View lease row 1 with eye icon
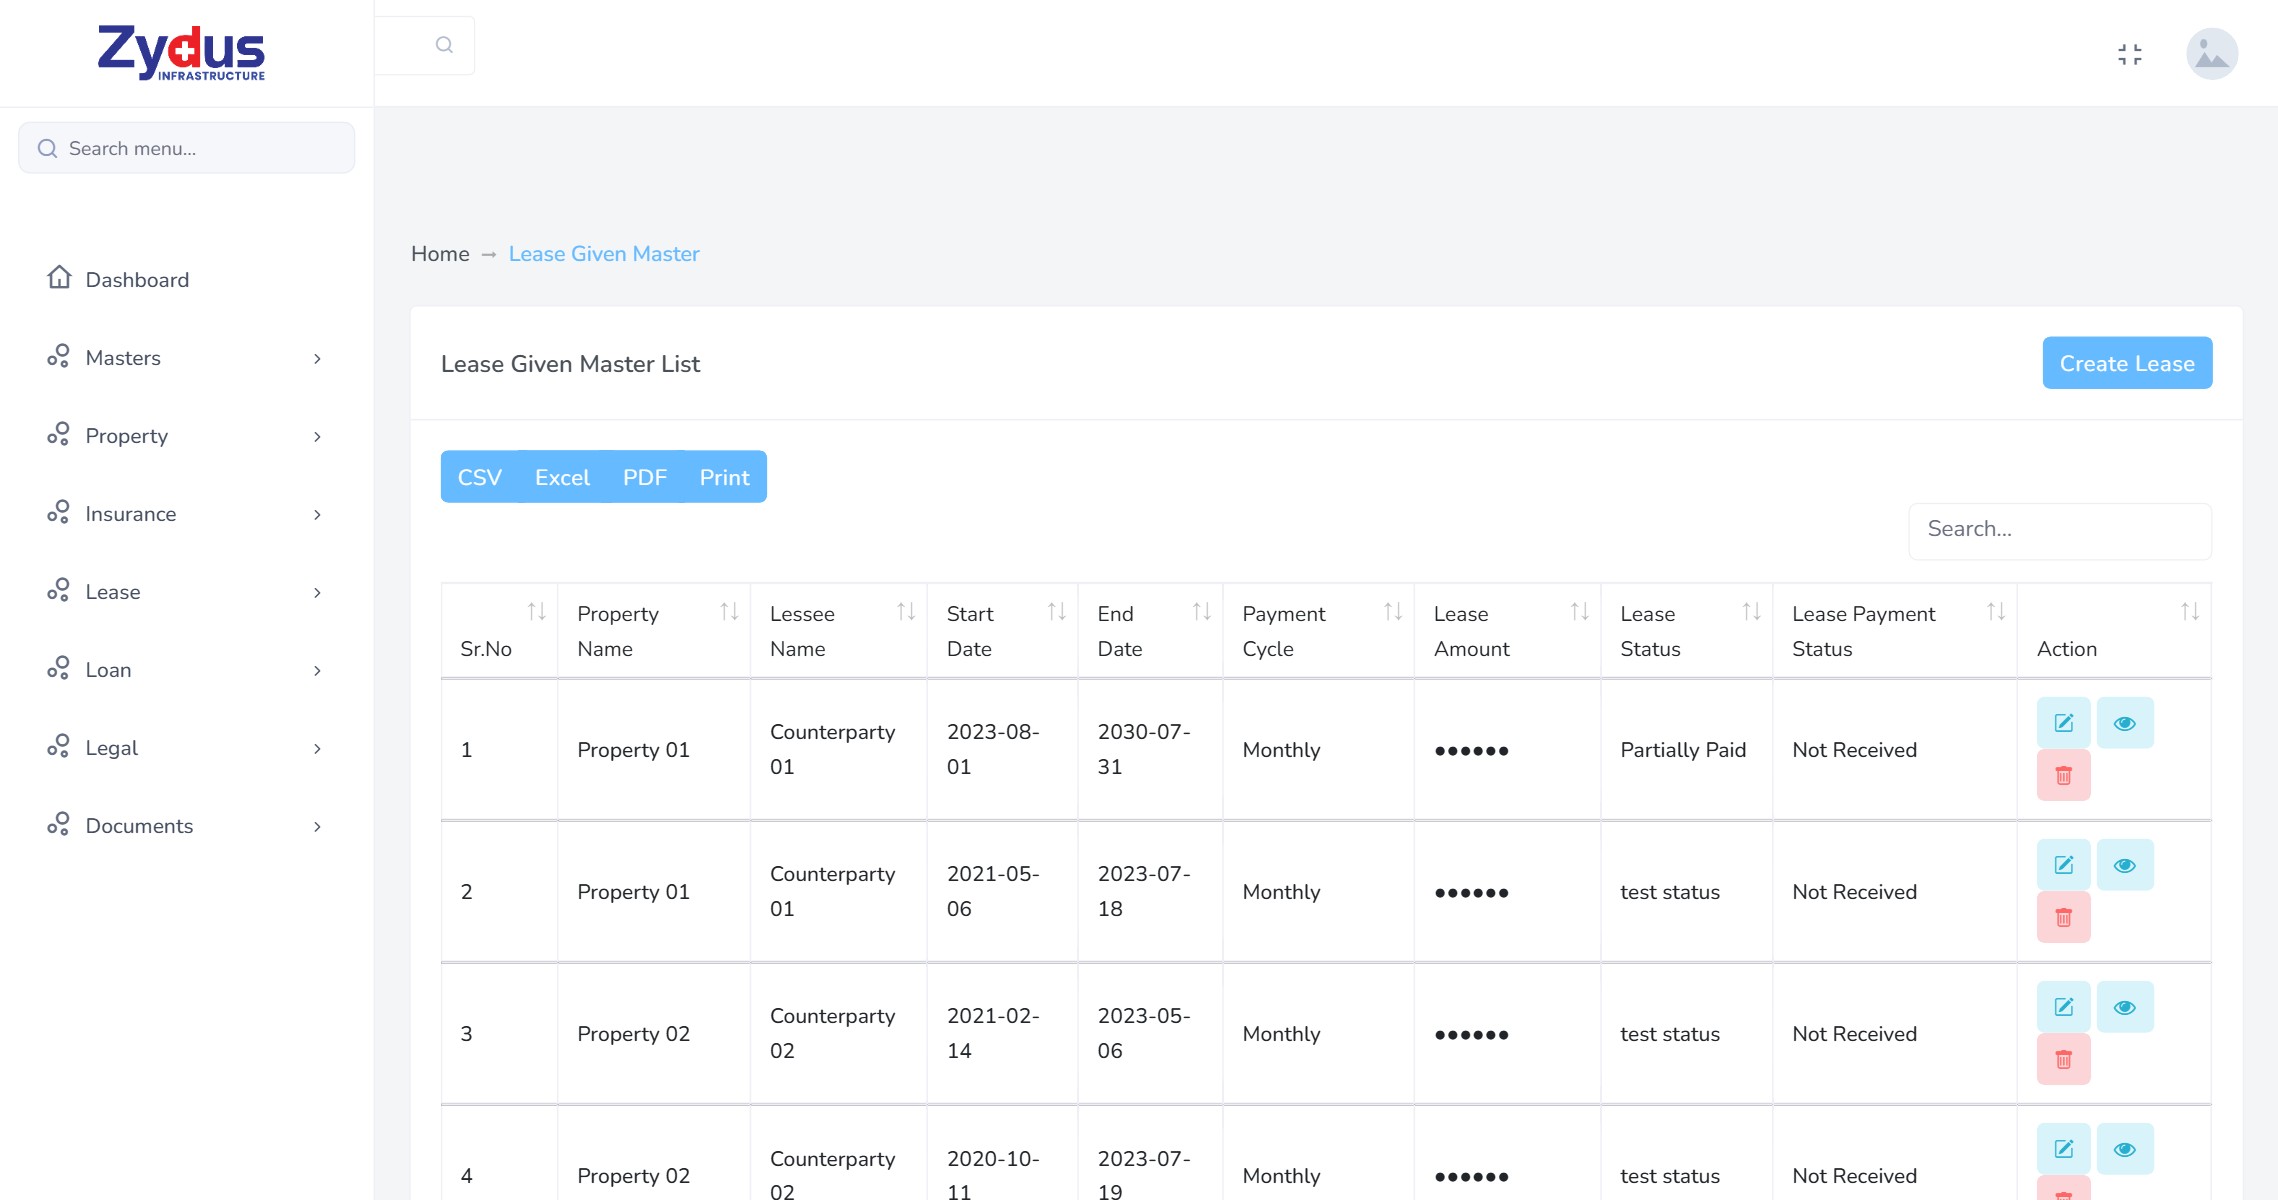The width and height of the screenshot is (2278, 1200). pos(2125,723)
